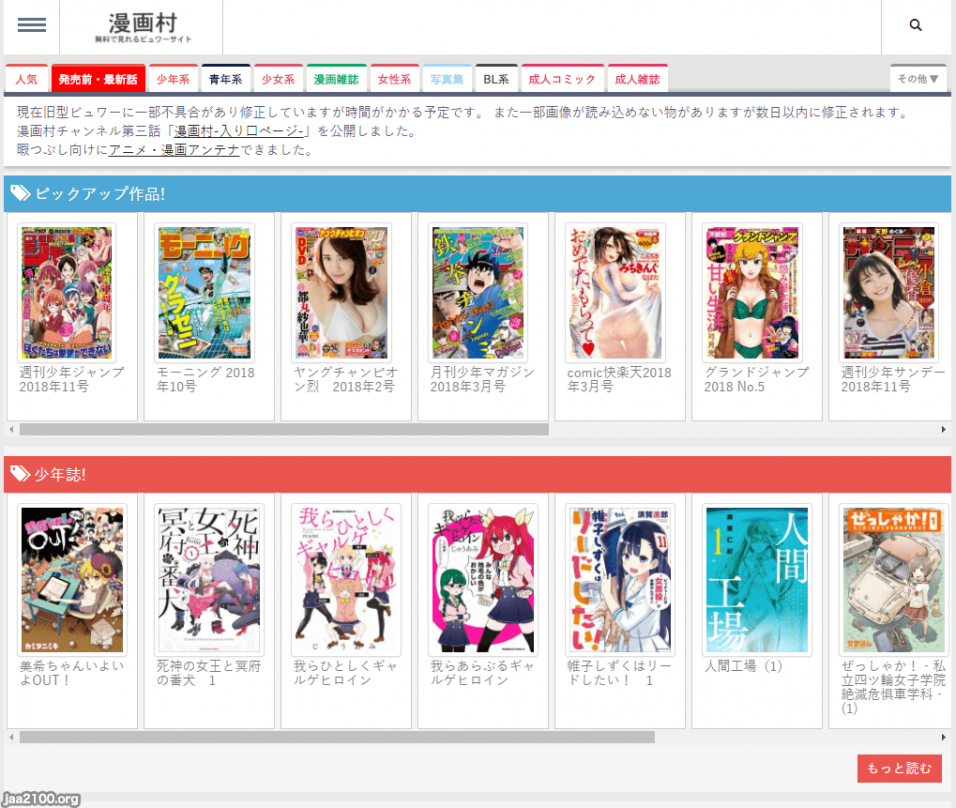Image resolution: width=956 pixels, height=808 pixels.
Task: Click the search magnifier icon
Action: [x=915, y=25]
